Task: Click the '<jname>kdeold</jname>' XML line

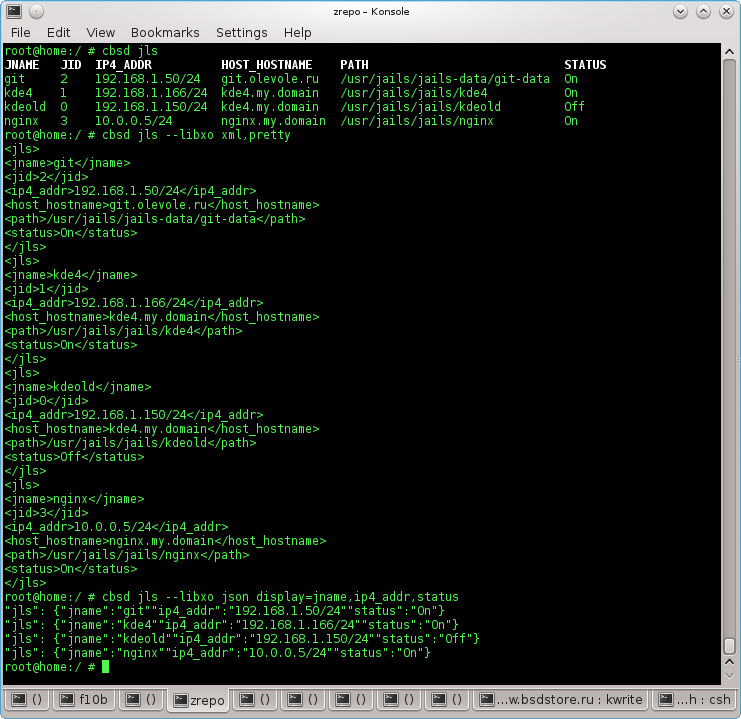Action: coord(78,387)
